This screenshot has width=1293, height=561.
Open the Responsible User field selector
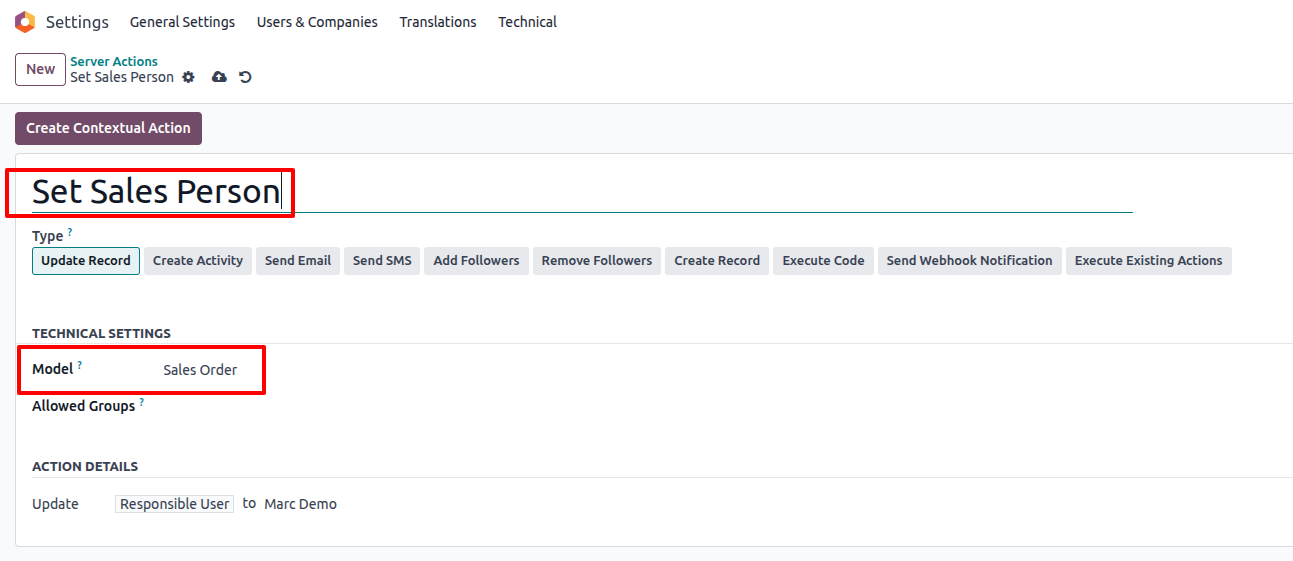click(175, 504)
